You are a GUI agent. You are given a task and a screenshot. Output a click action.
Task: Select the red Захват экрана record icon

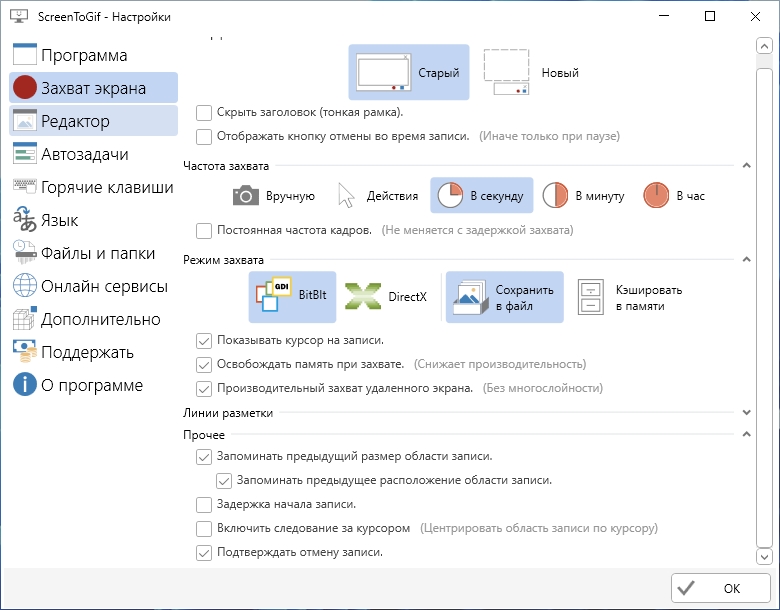coord(25,88)
